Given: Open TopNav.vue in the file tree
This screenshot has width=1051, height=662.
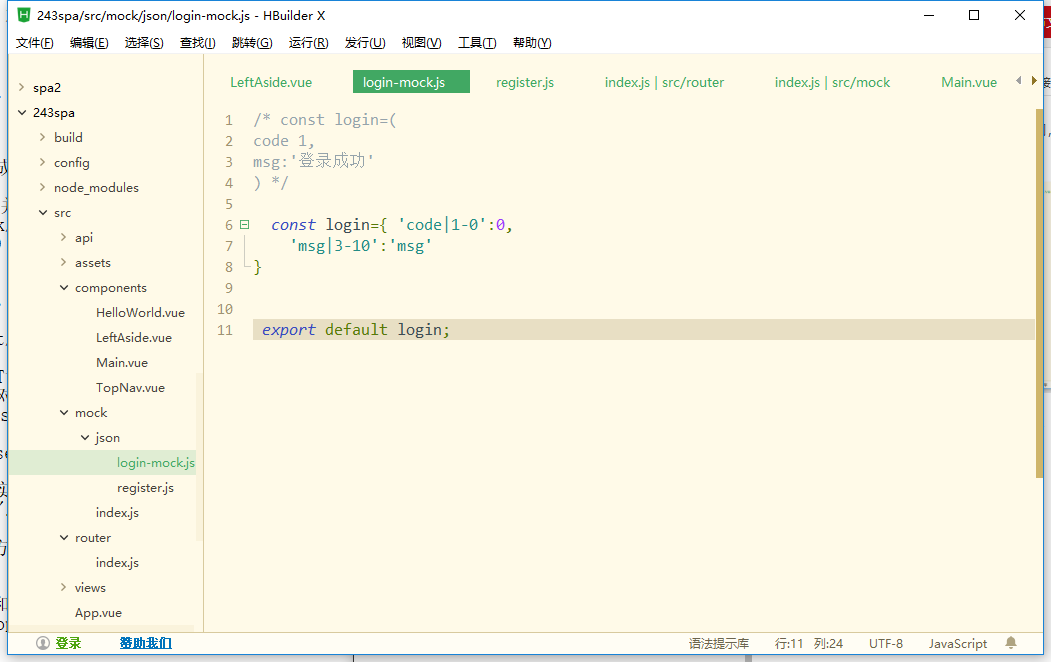Looking at the screenshot, I should click(x=130, y=388).
